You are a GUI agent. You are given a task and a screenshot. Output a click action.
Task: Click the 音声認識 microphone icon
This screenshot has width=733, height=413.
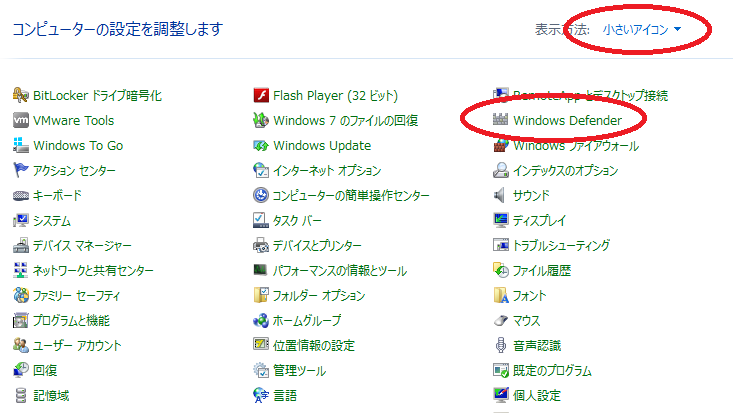(501, 346)
